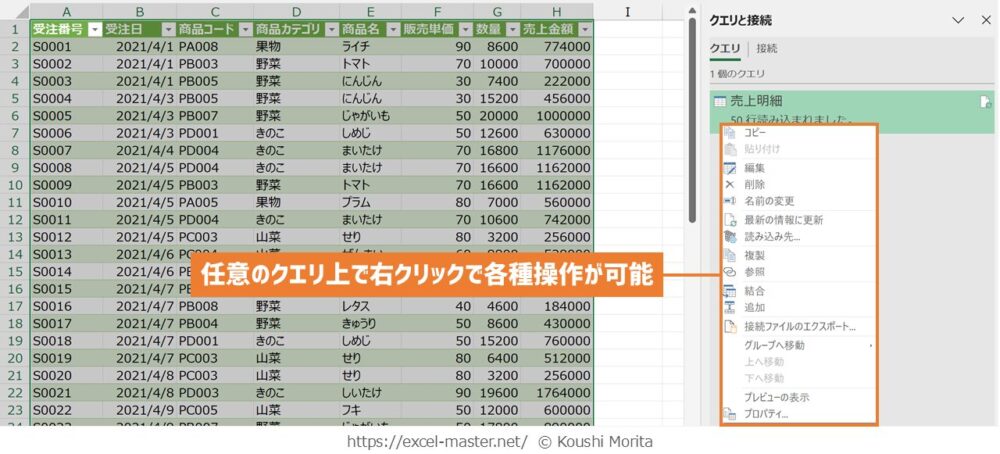Choose 最新の情報に更新 from the context menu
Screen dimensions: 1000x454
coord(784,220)
